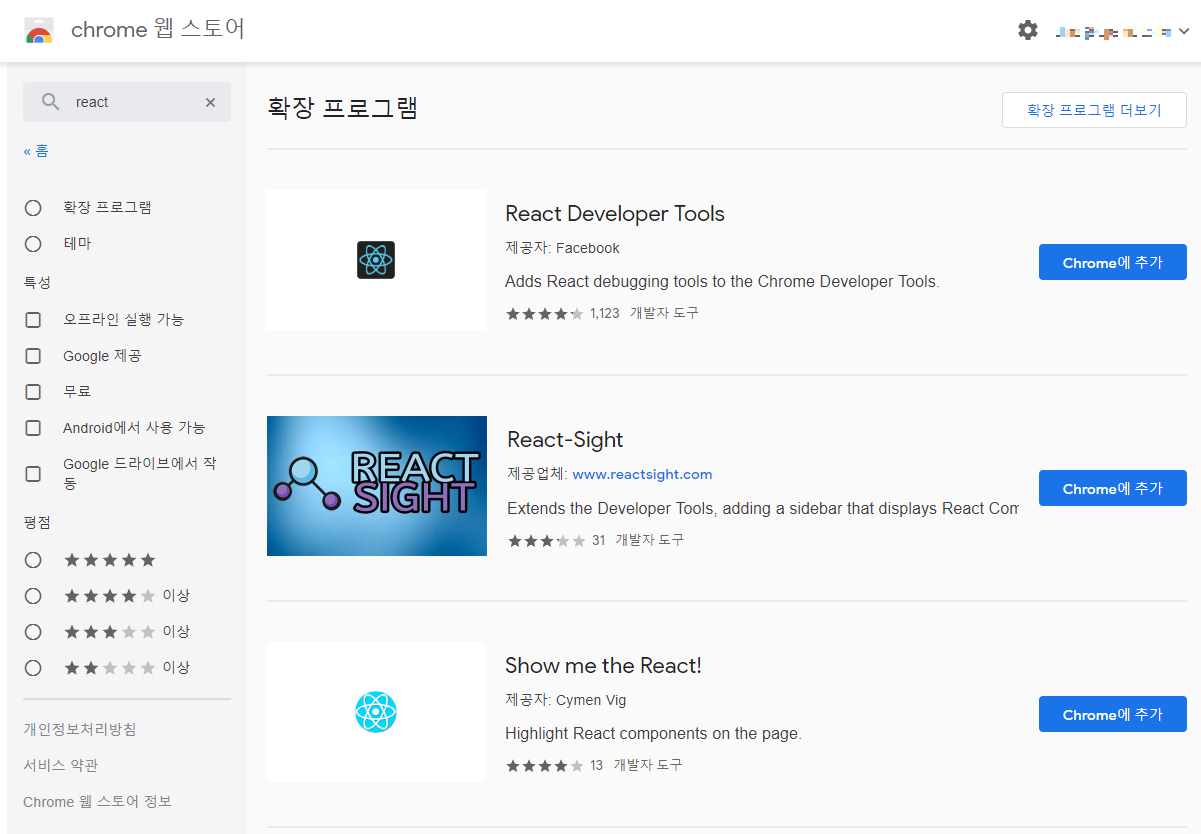The image size is (1201, 834).
Task: Select the 테마 radio filter
Action: point(33,244)
